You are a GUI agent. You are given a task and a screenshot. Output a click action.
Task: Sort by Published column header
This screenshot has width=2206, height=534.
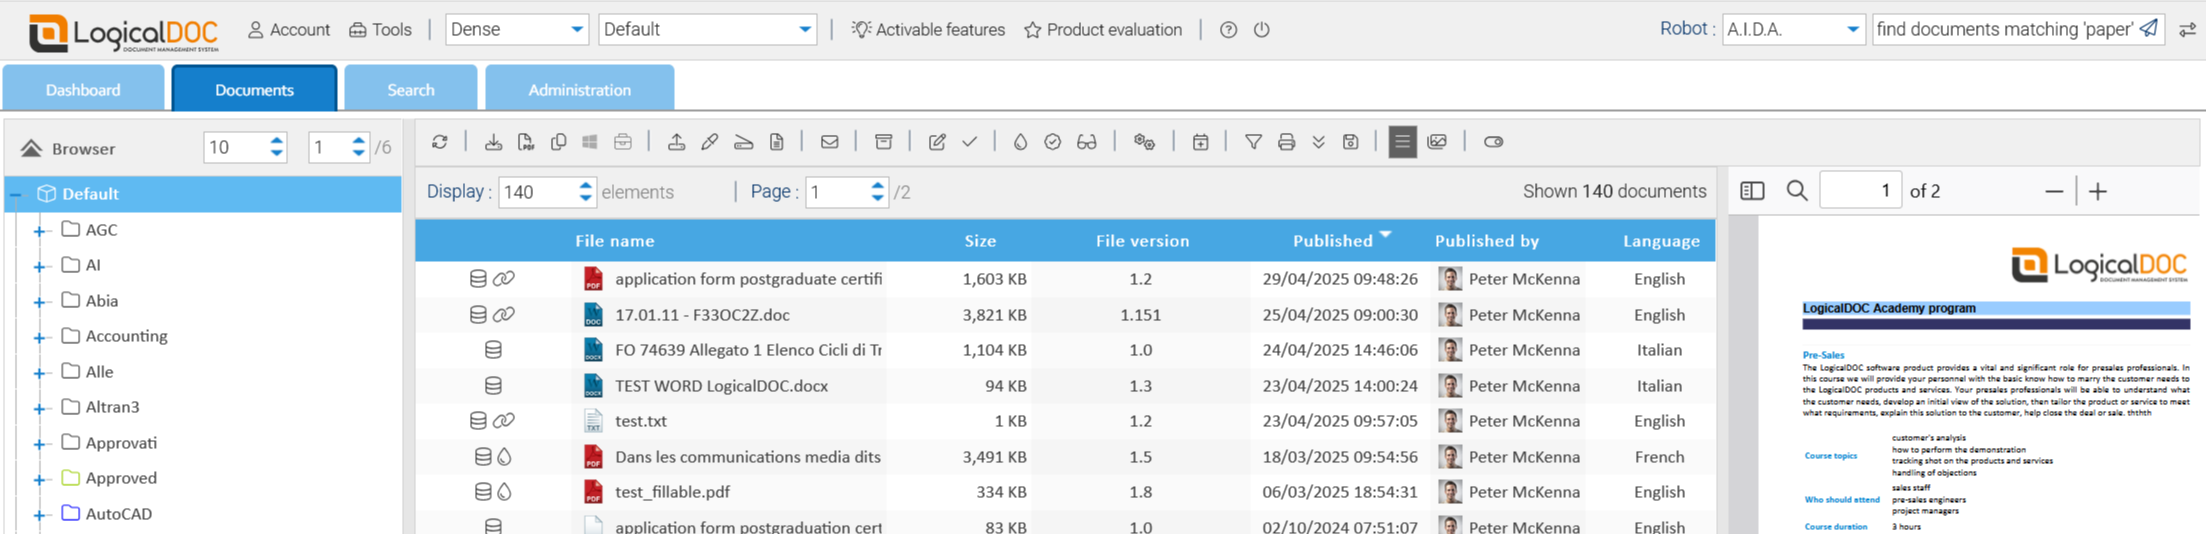point(1333,241)
